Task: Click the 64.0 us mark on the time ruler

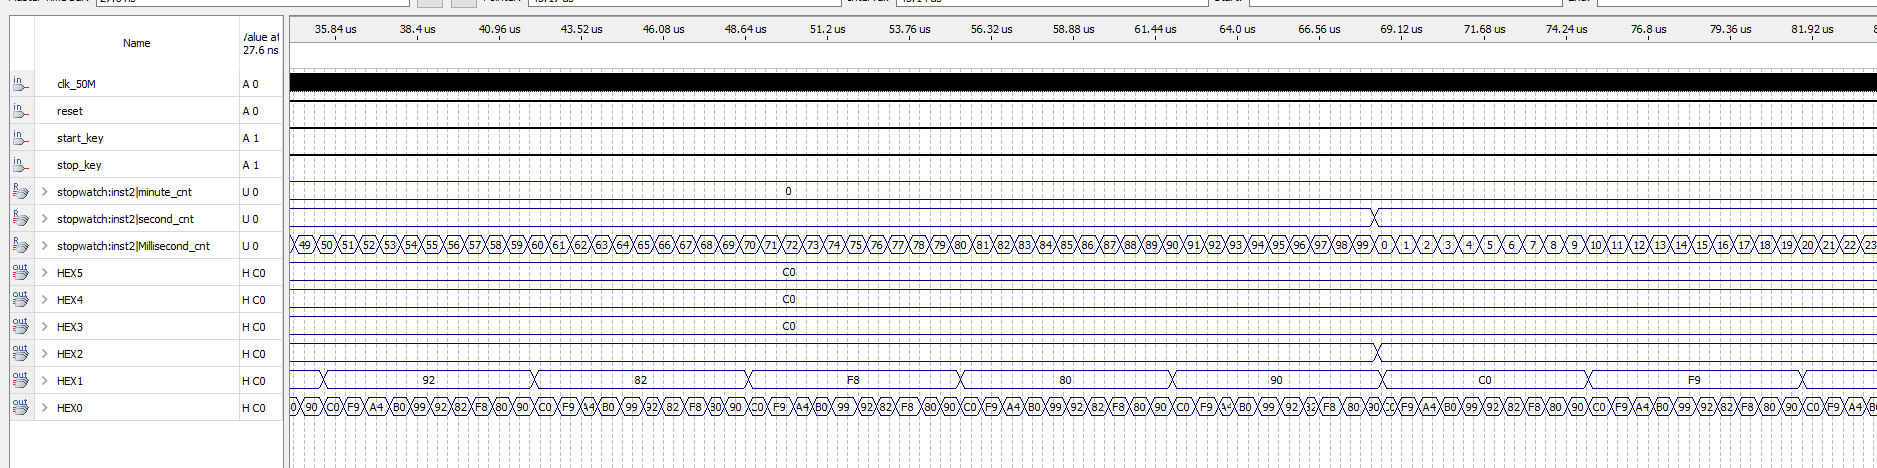Action: click(1237, 30)
